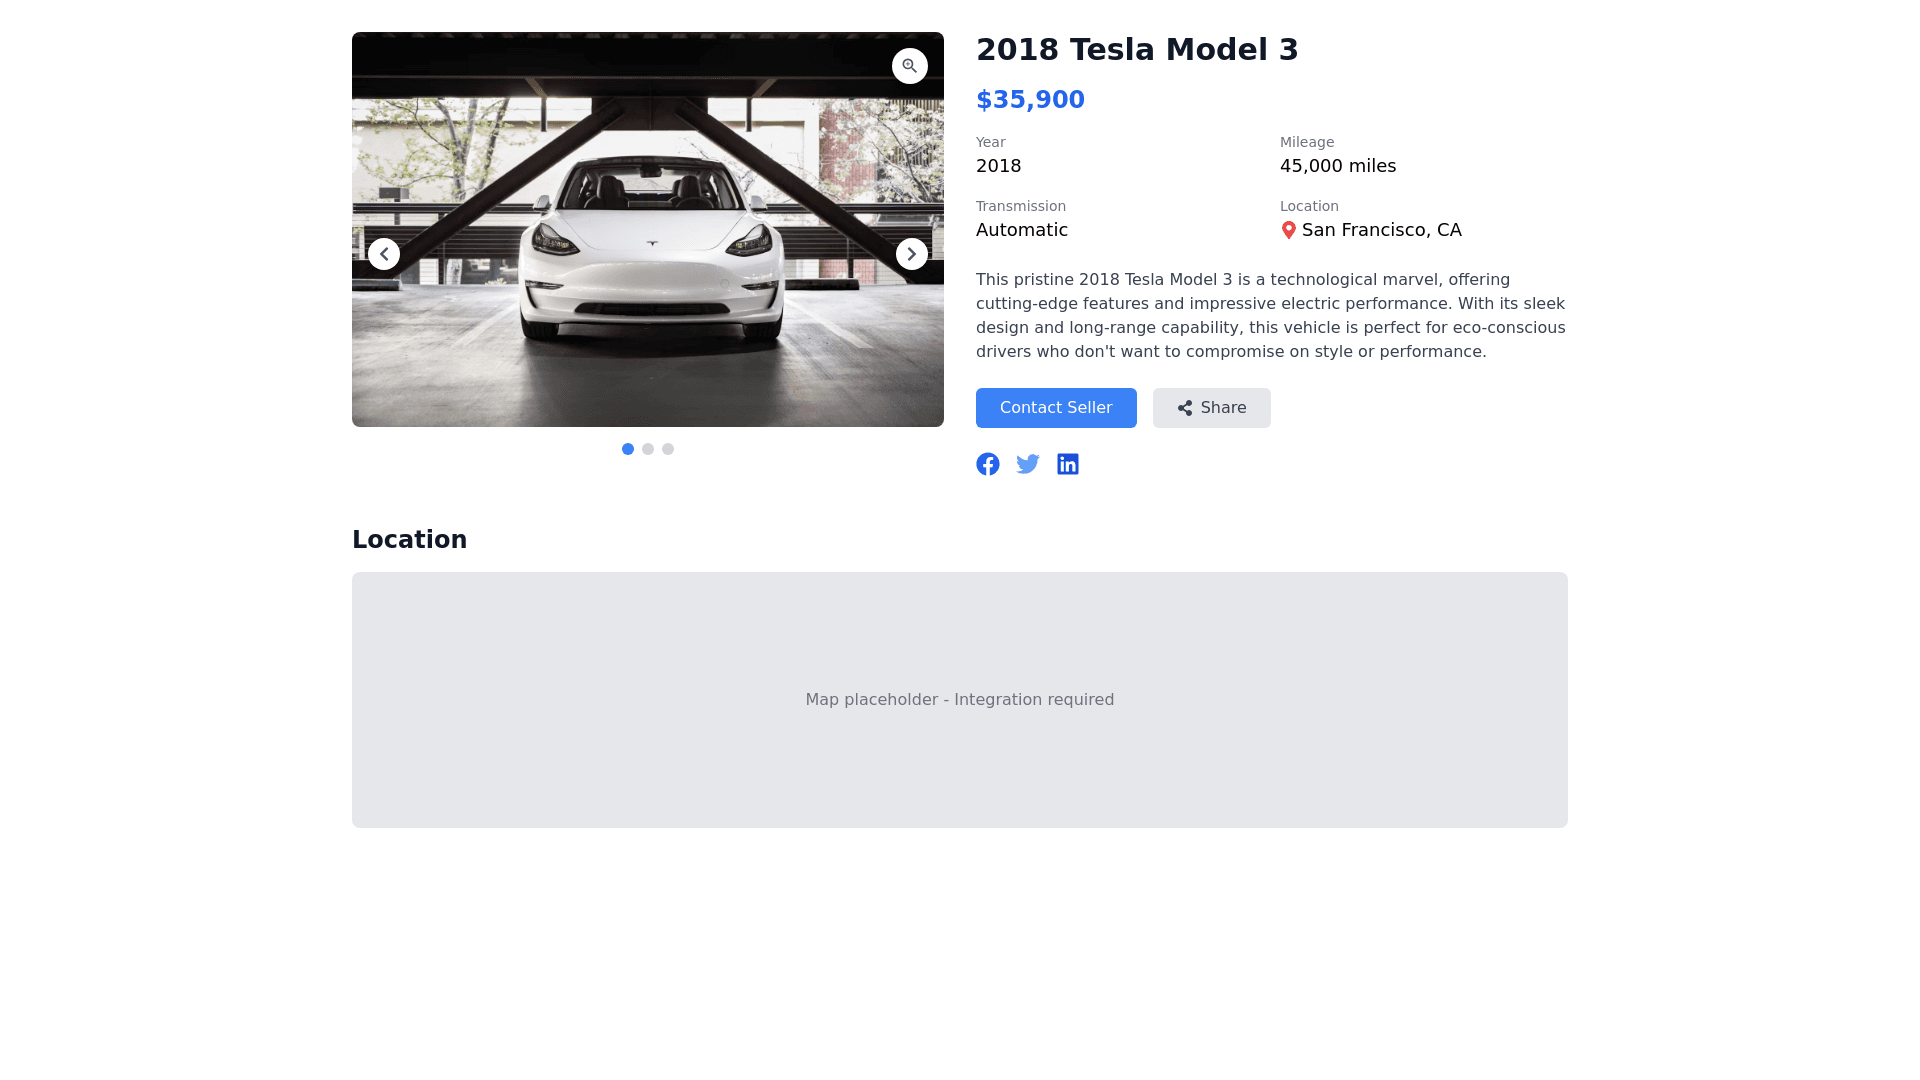Share the listing on Twitter
This screenshot has width=1920, height=1080.
pyautogui.click(x=1028, y=464)
